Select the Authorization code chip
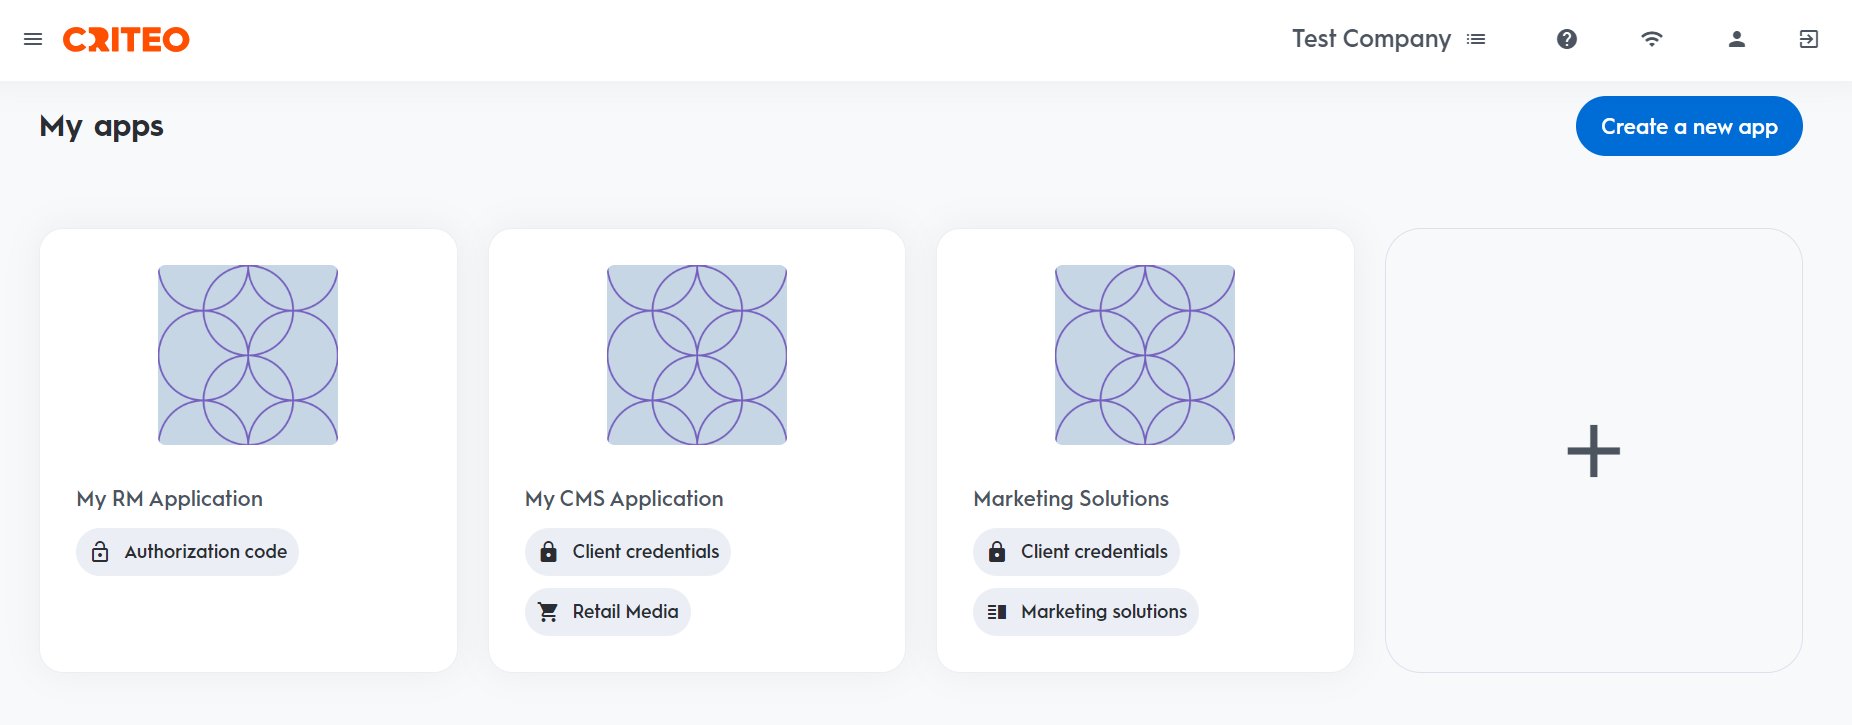The image size is (1852, 725). (188, 552)
